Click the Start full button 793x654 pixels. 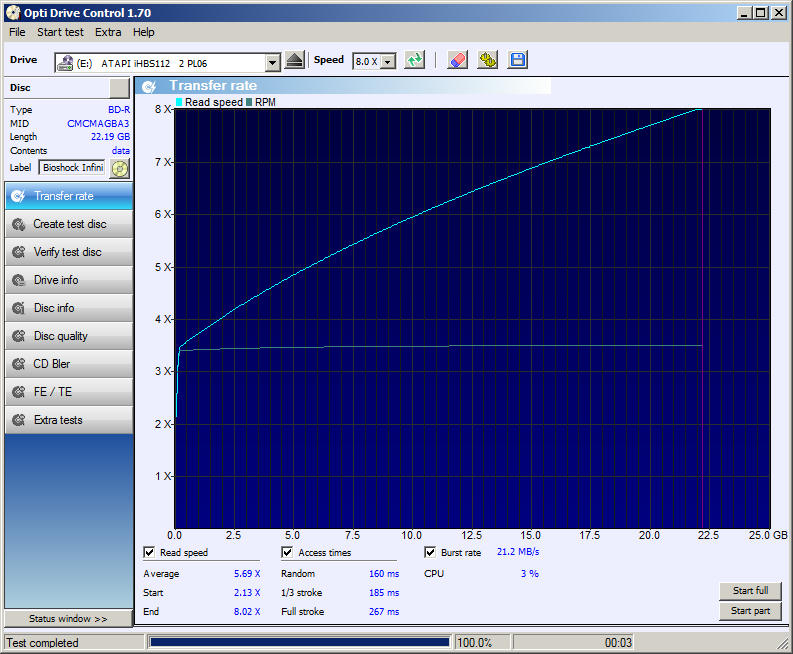750,590
